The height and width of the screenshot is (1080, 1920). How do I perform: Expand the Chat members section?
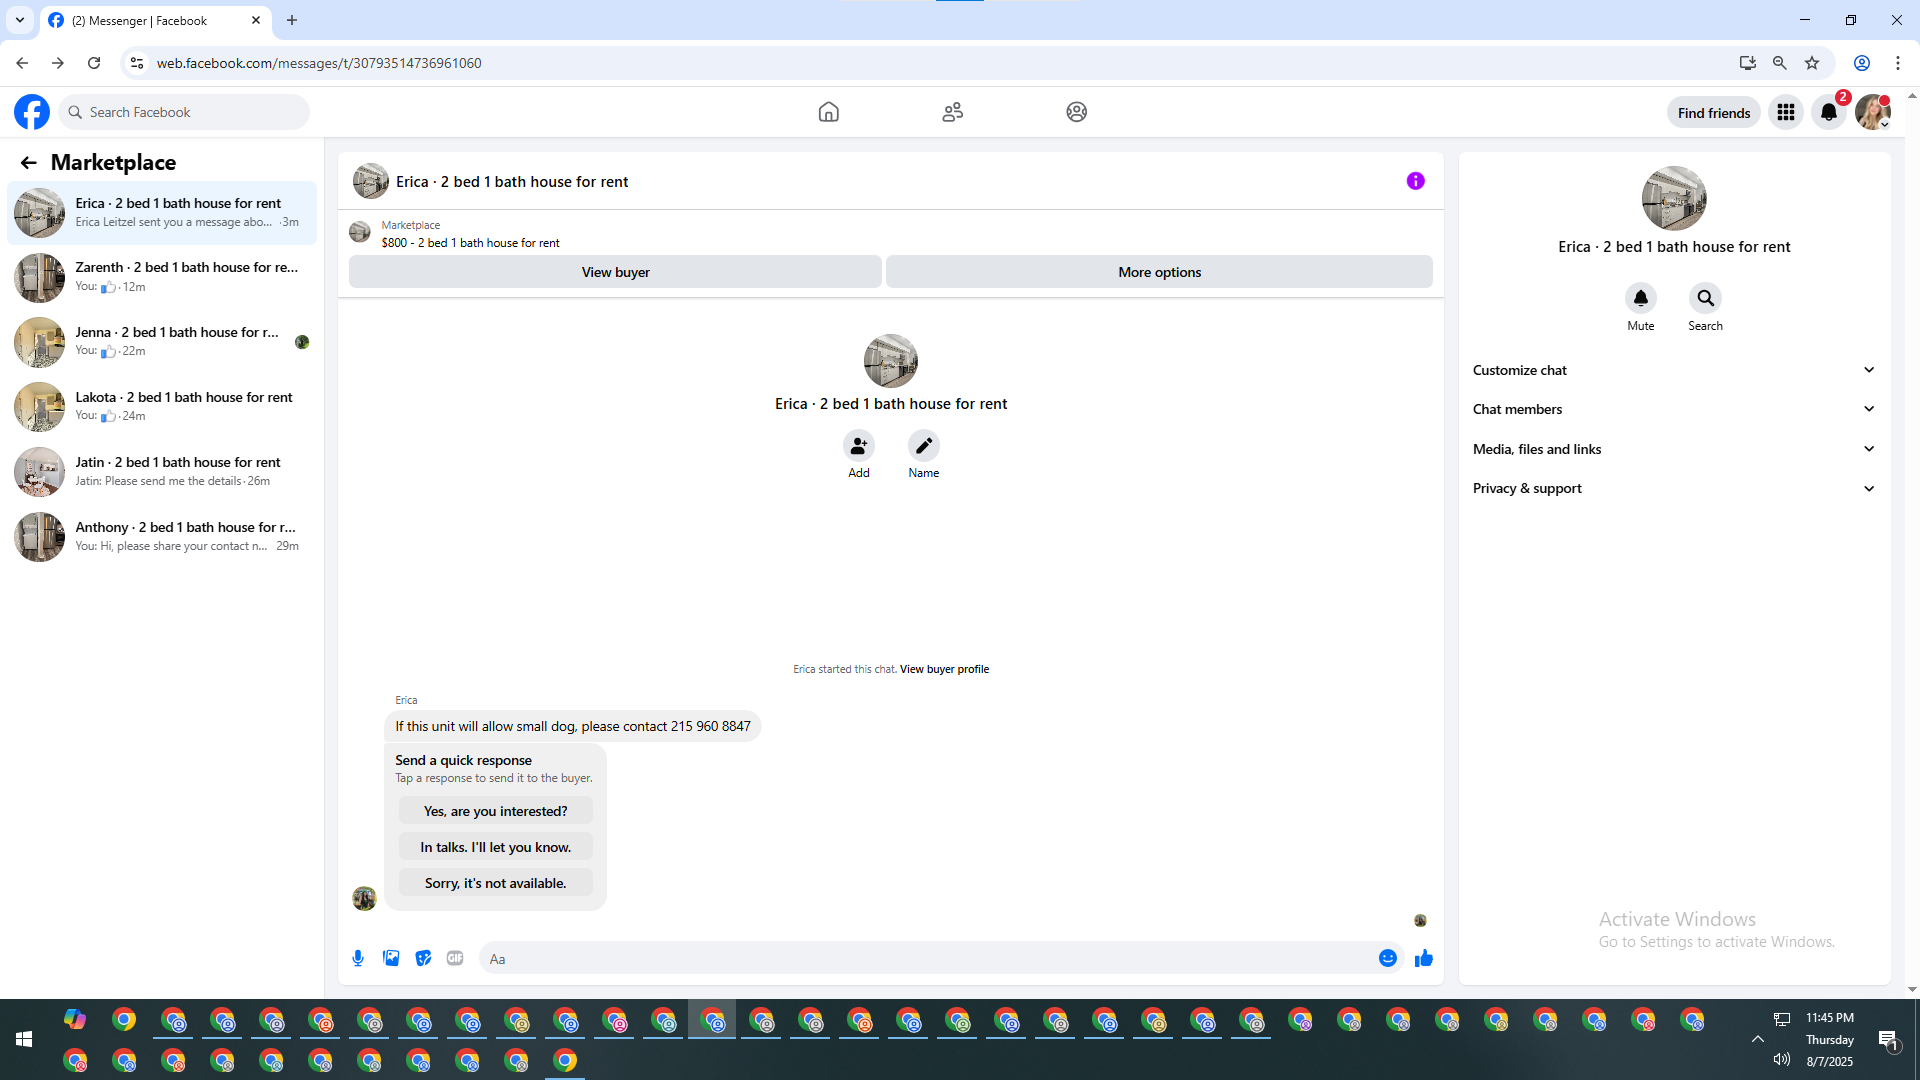1673,409
